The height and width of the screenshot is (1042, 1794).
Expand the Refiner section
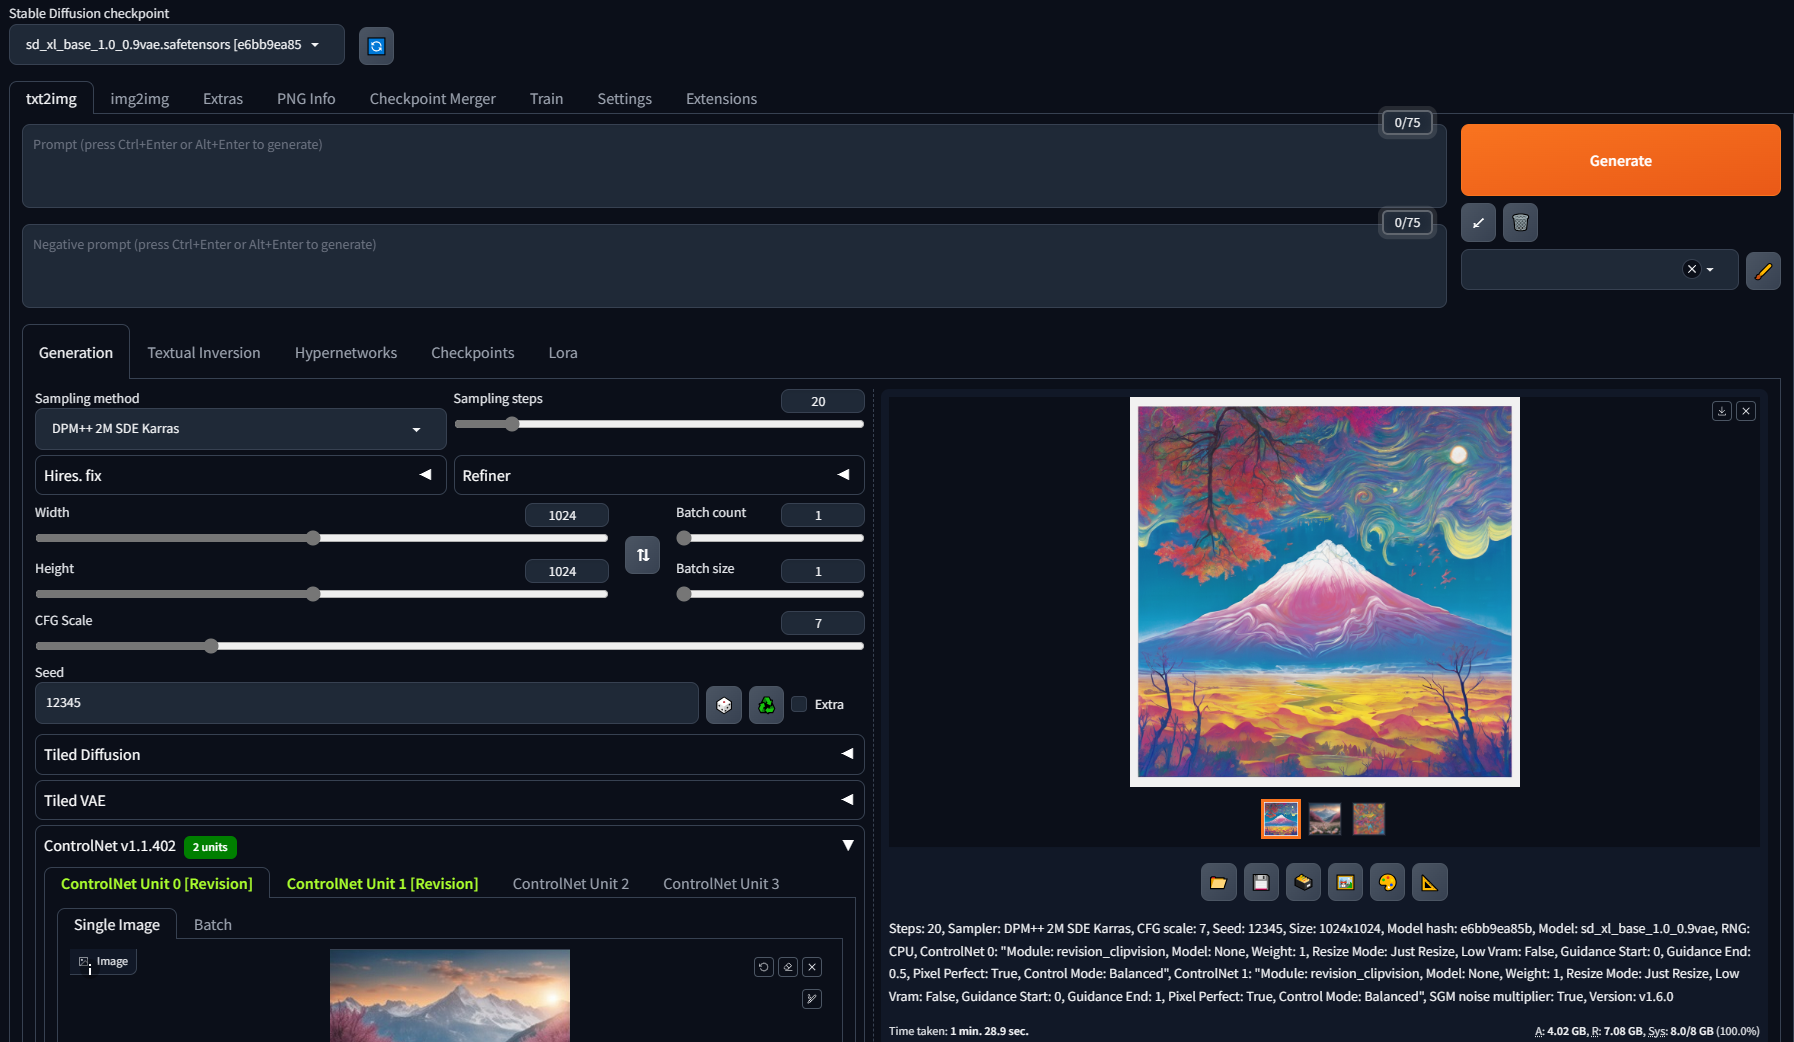click(659, 475)
